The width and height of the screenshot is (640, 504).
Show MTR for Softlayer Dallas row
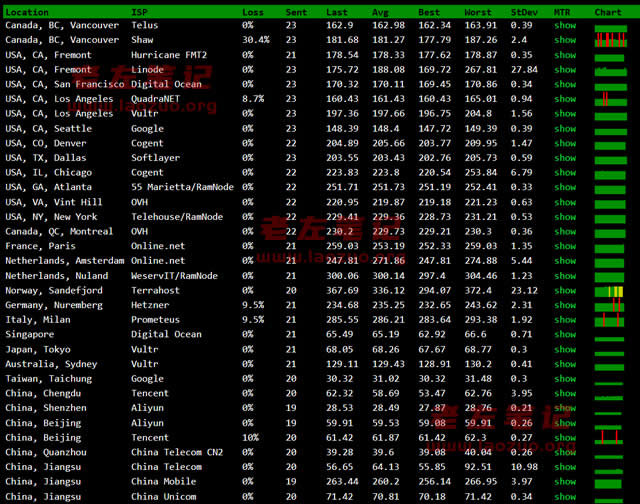565,158
